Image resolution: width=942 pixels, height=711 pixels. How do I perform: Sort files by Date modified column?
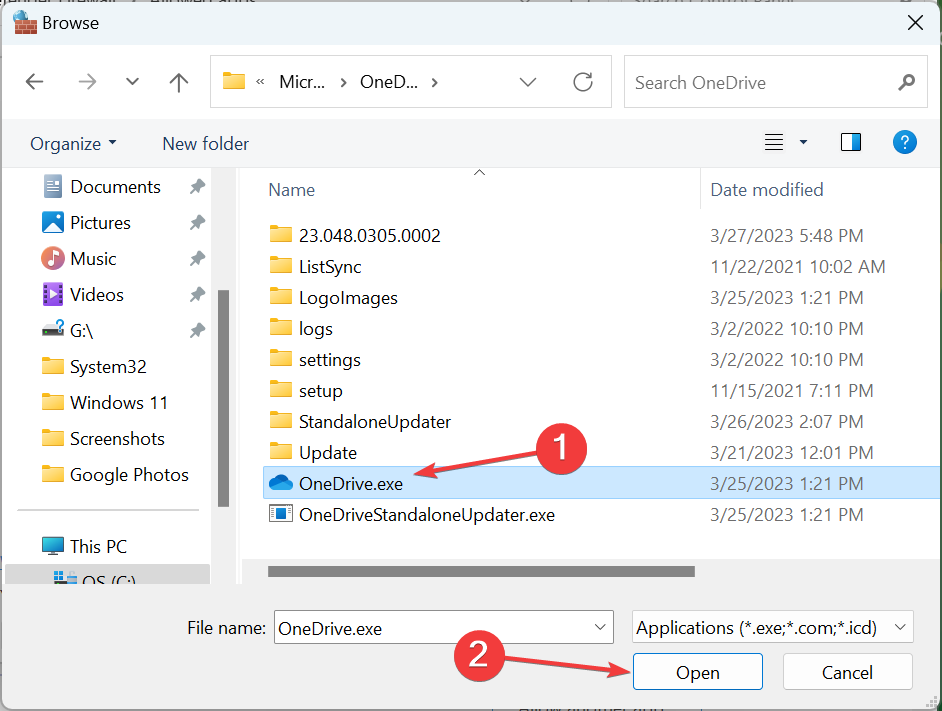(x=767, y=190)
